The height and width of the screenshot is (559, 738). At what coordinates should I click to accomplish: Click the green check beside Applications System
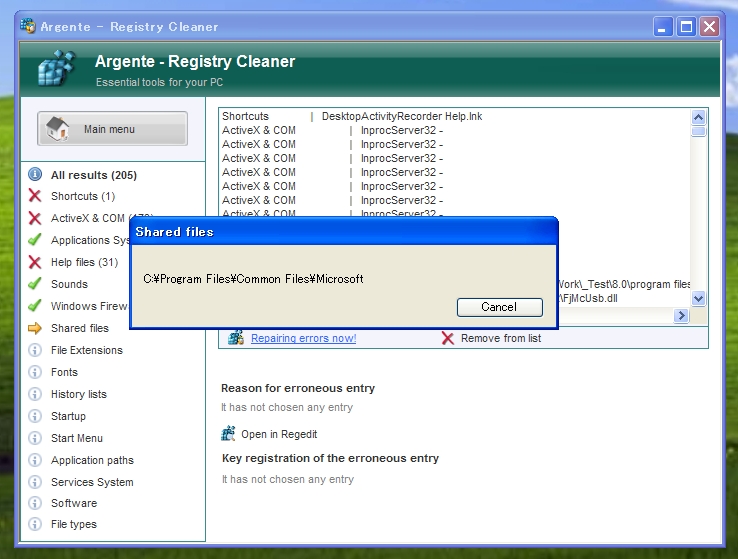click(x=35, y=240)
